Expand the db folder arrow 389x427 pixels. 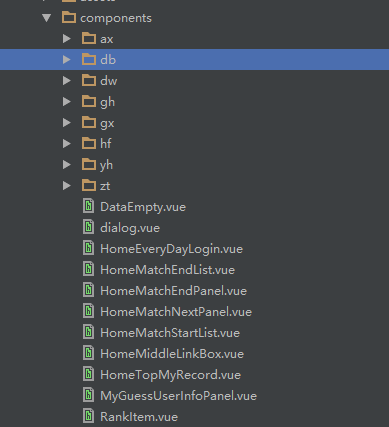pos(67,60)
